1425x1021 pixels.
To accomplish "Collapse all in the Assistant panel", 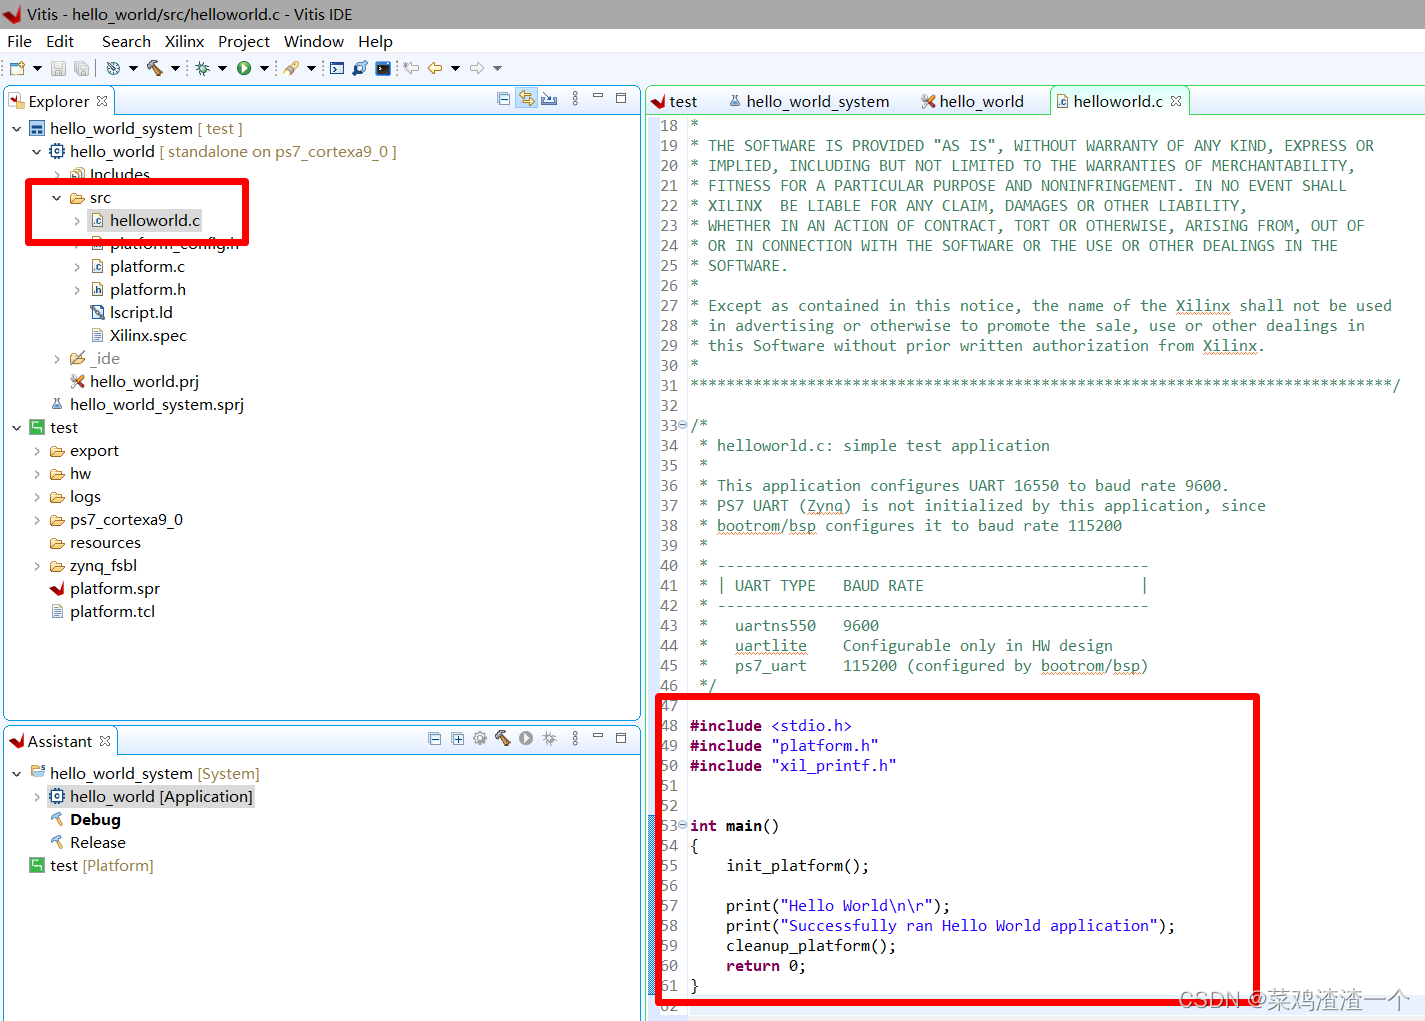I will point(434,738).
